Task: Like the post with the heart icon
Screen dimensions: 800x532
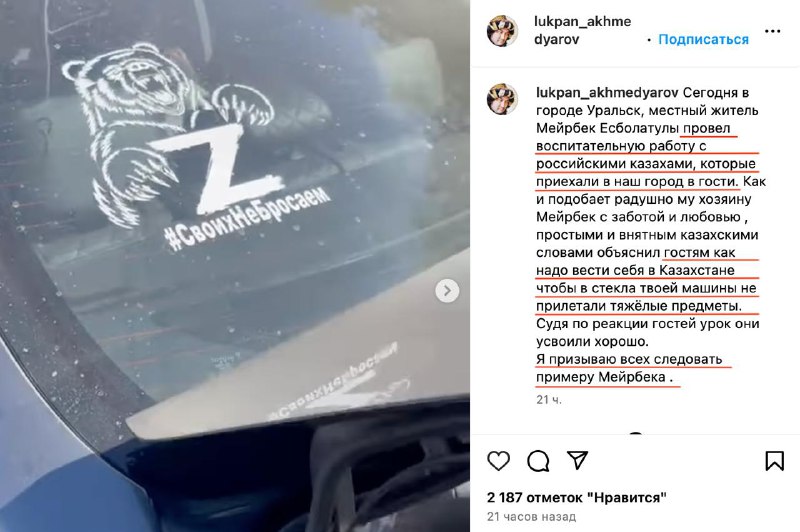Action: click(x=498, y=461)
